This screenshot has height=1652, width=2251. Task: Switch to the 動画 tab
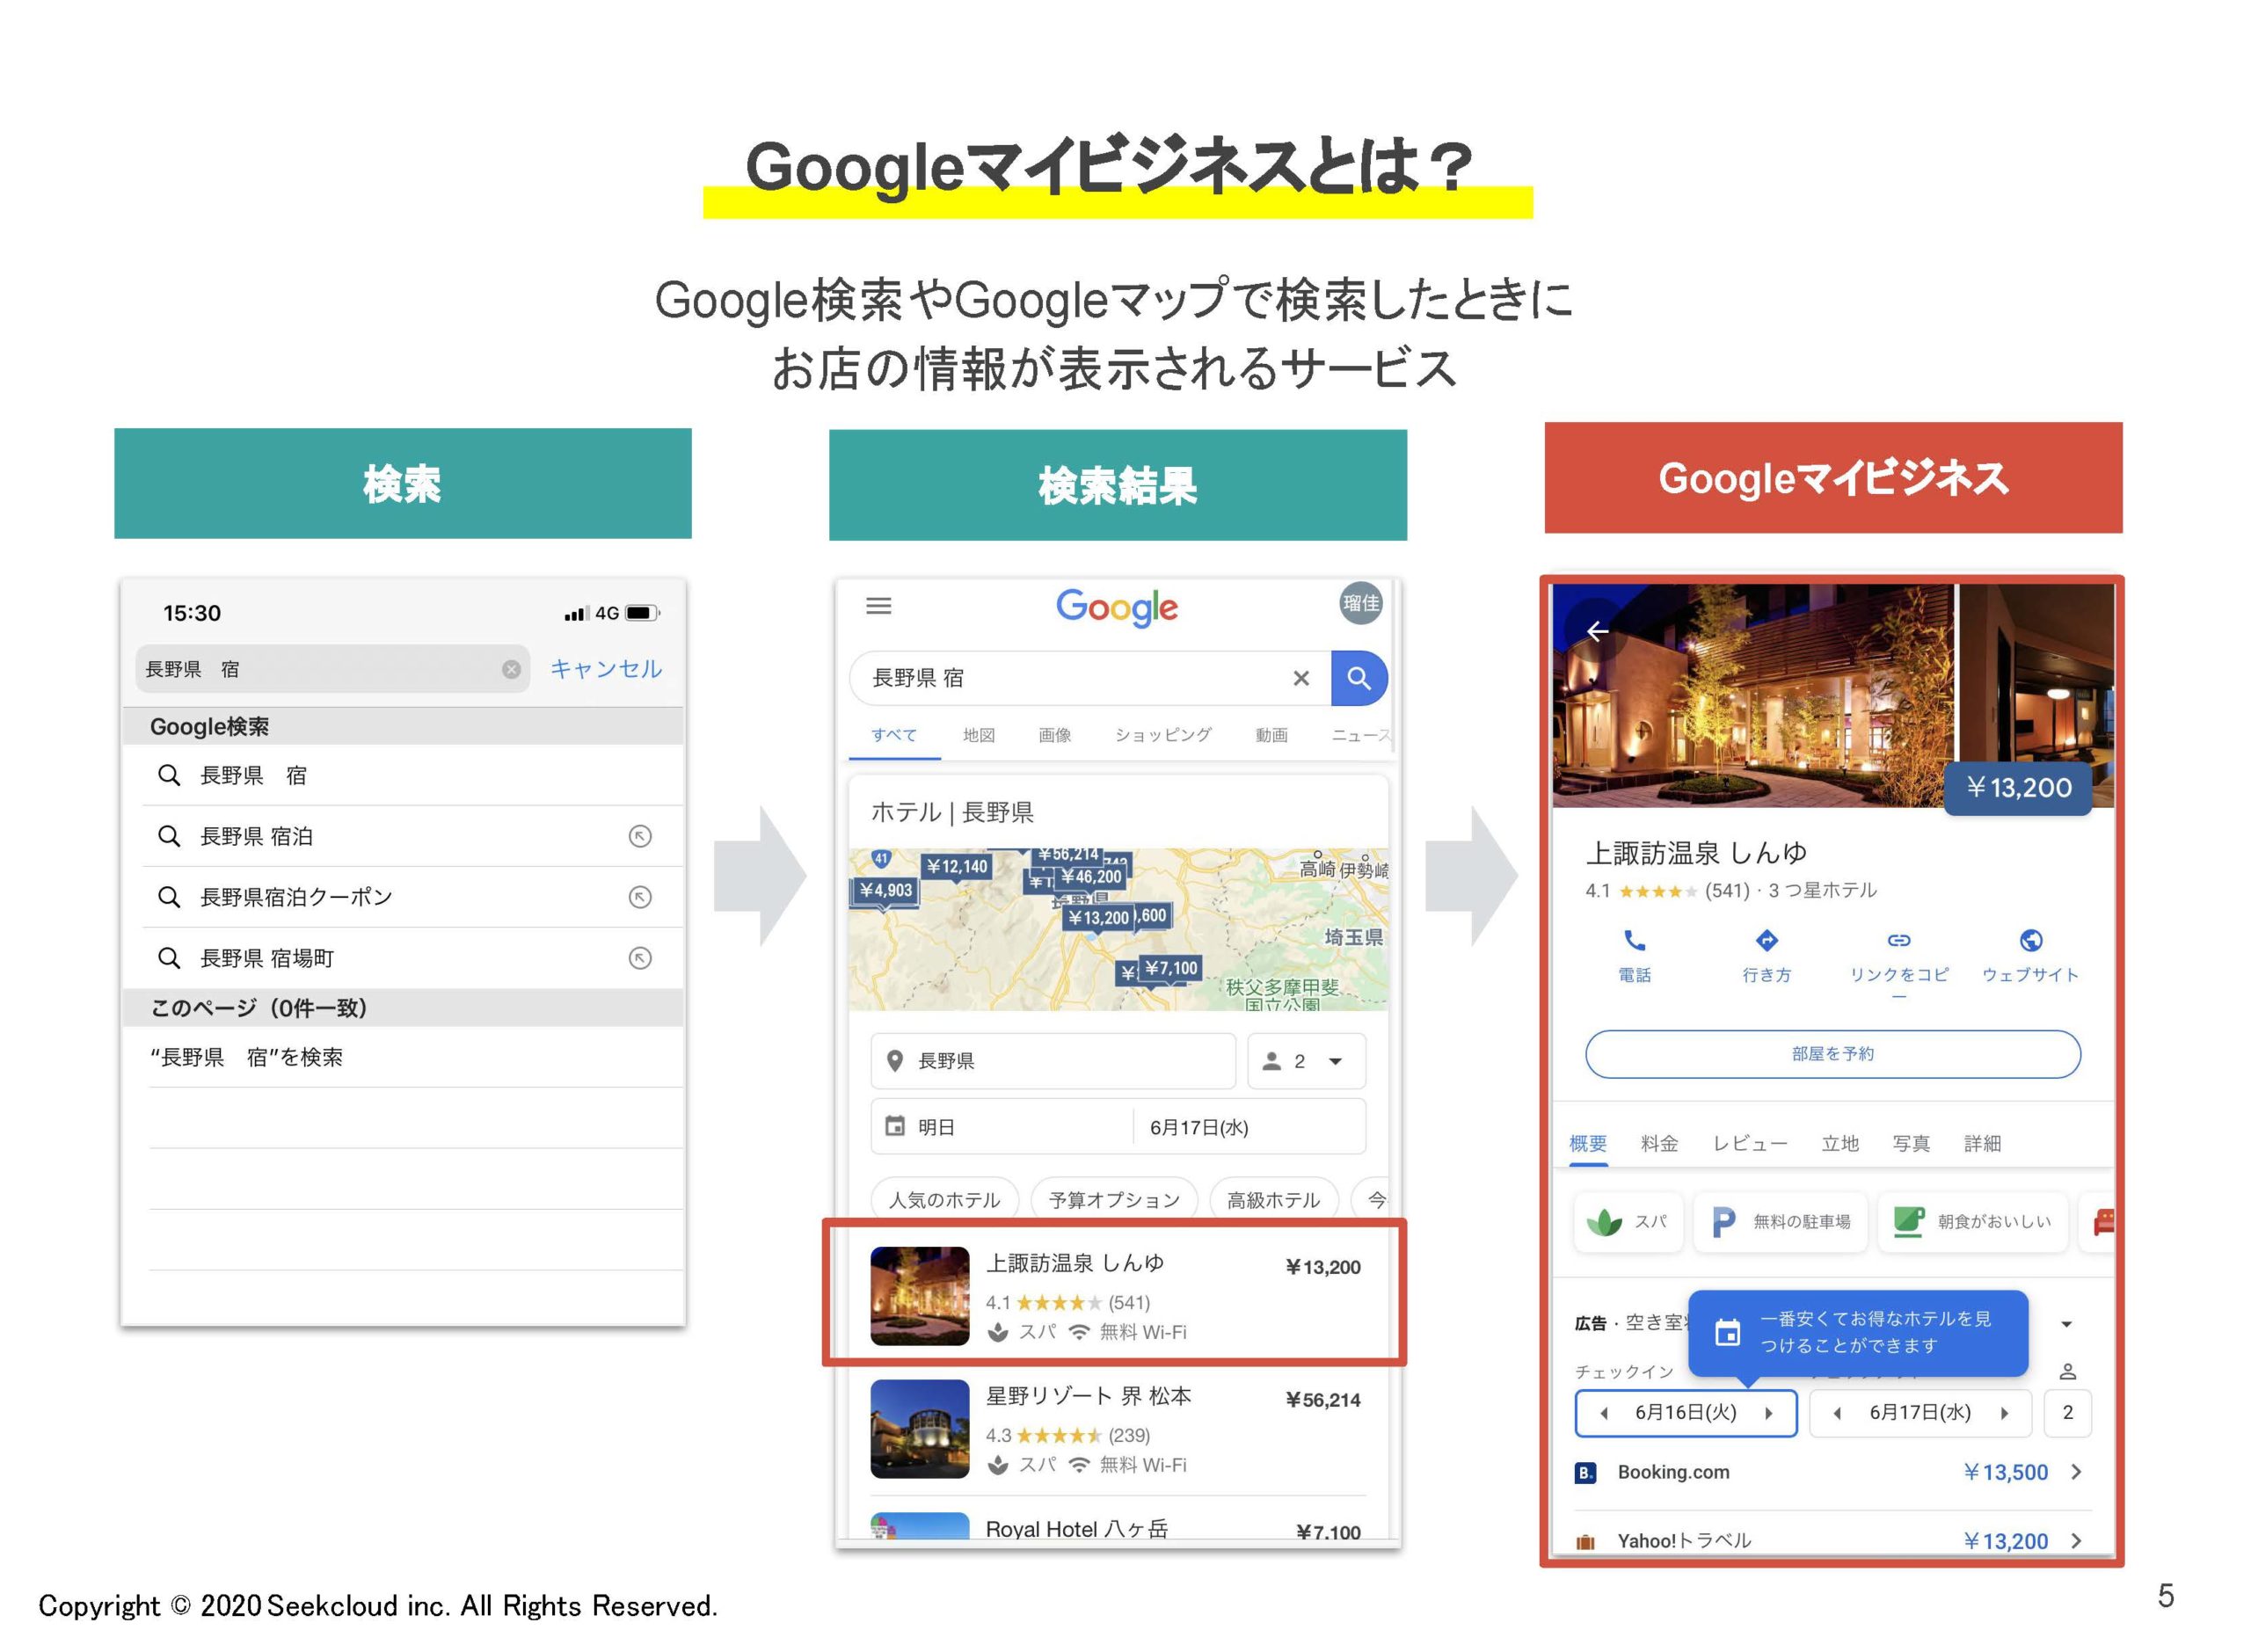[x=1271, y=736]
